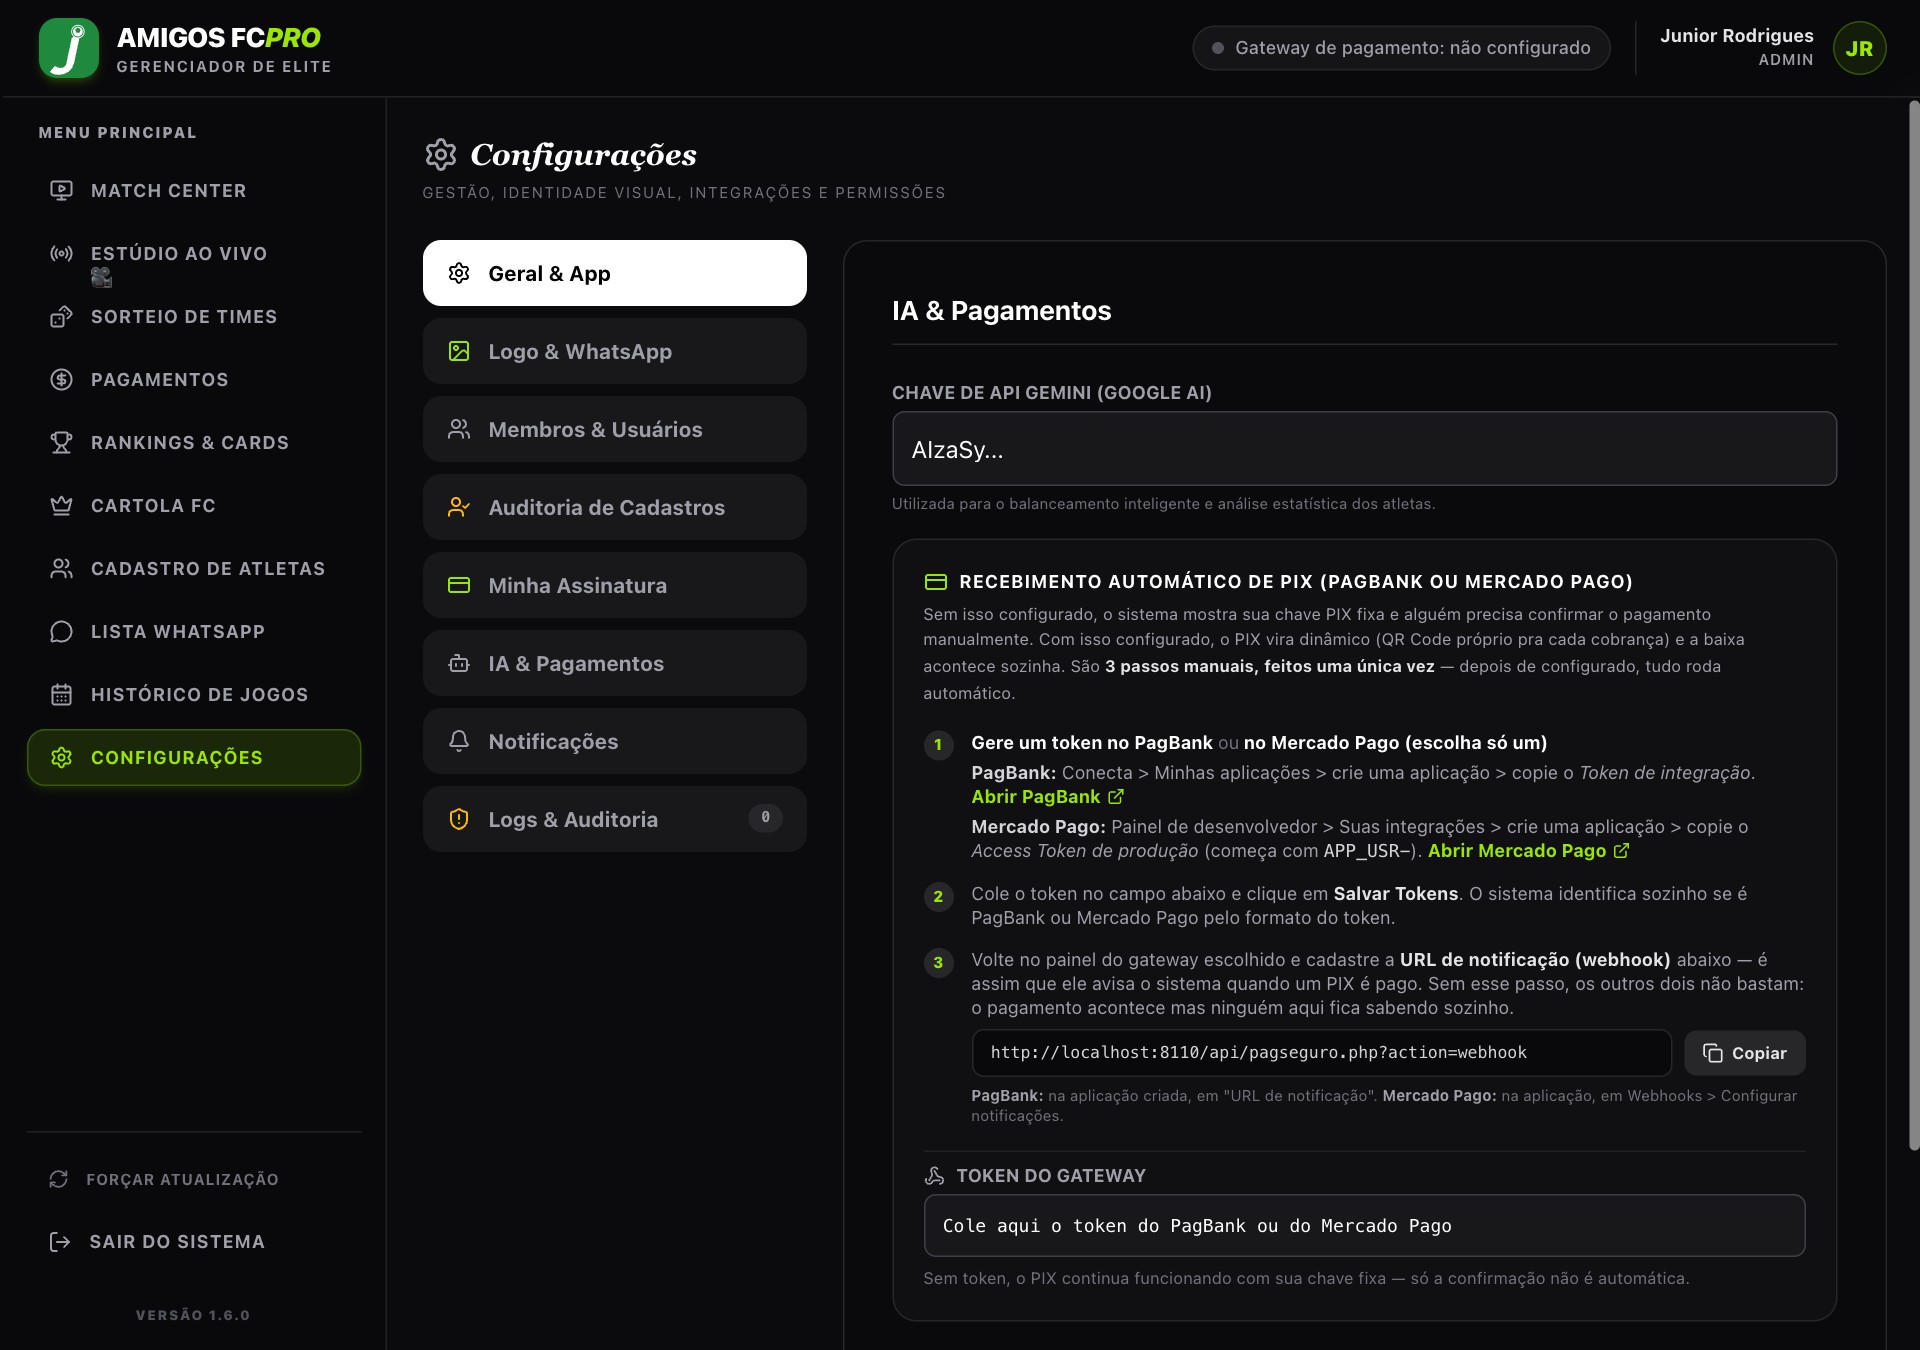
Task: Switch to Minha Assinatura tab
Action: 615,585
